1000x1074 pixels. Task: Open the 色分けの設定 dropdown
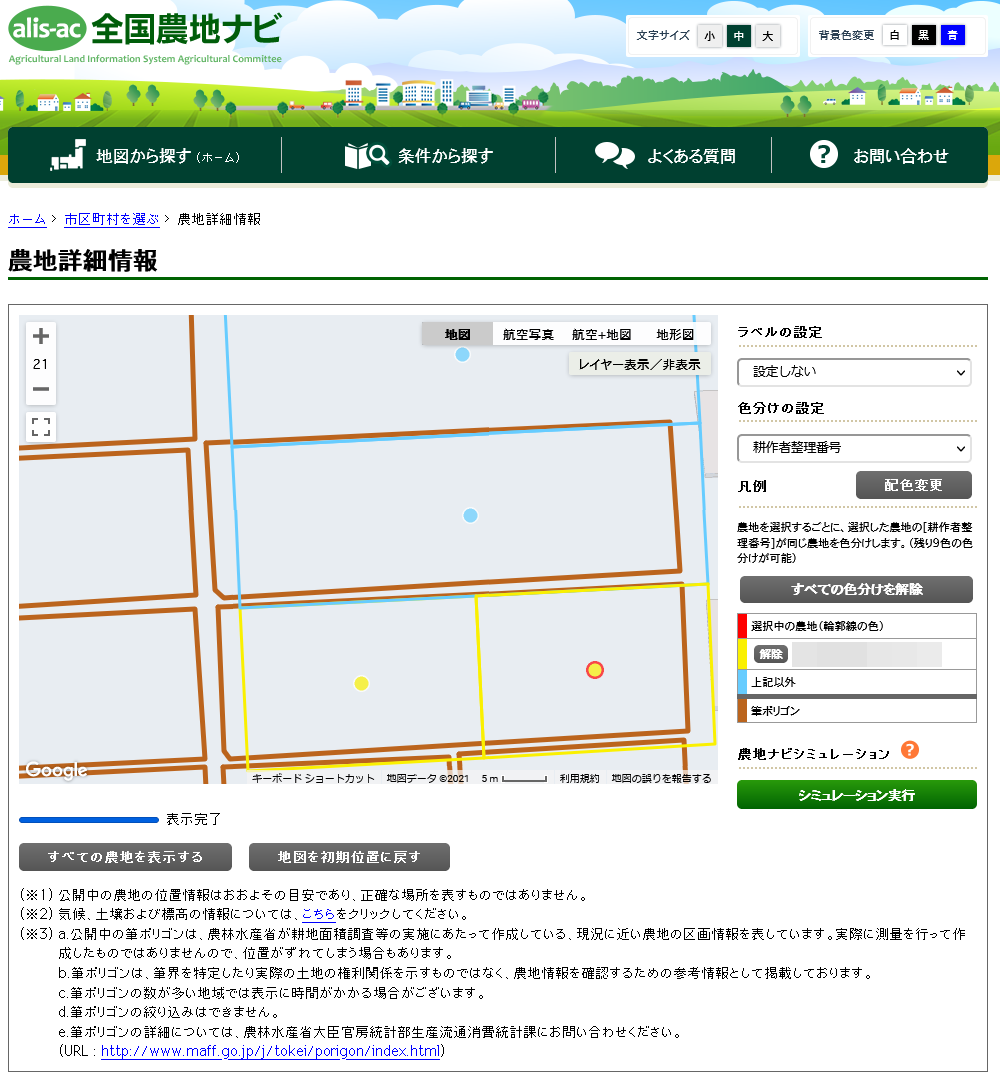click(854, 448)
